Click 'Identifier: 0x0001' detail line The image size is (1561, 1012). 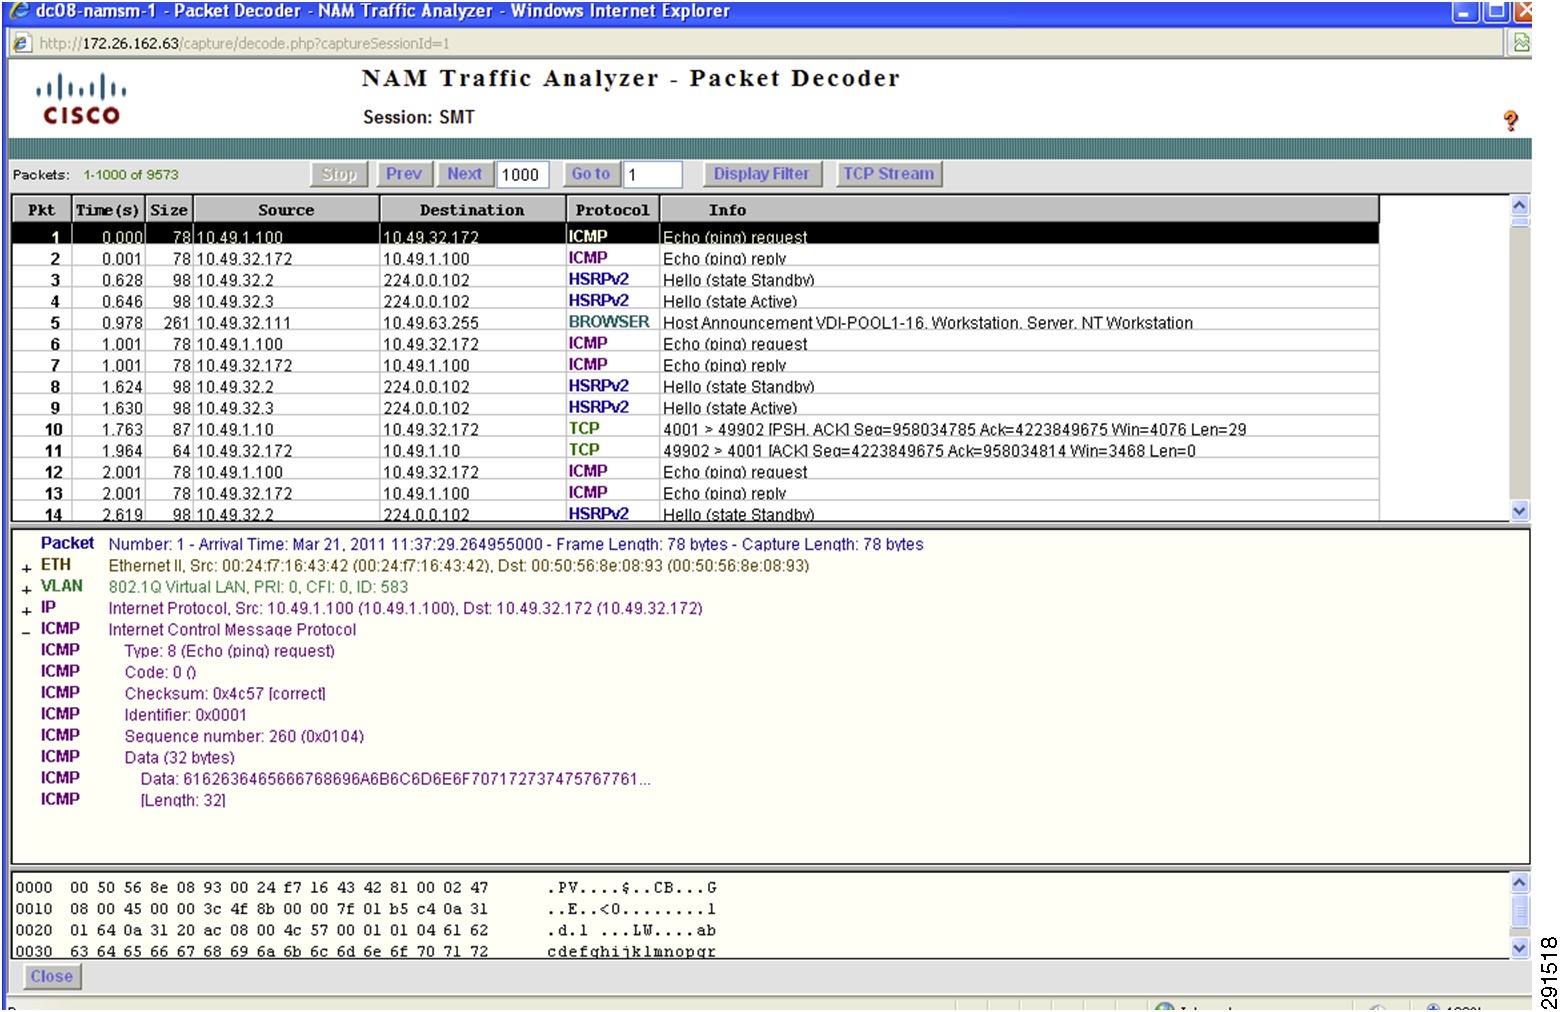(186, 715)
